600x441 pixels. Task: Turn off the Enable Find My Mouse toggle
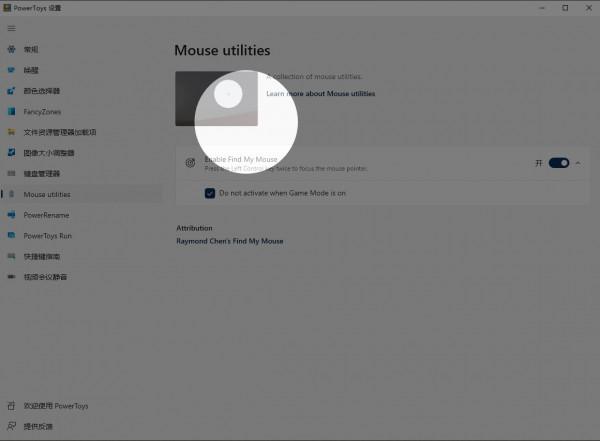click(558, 163)
